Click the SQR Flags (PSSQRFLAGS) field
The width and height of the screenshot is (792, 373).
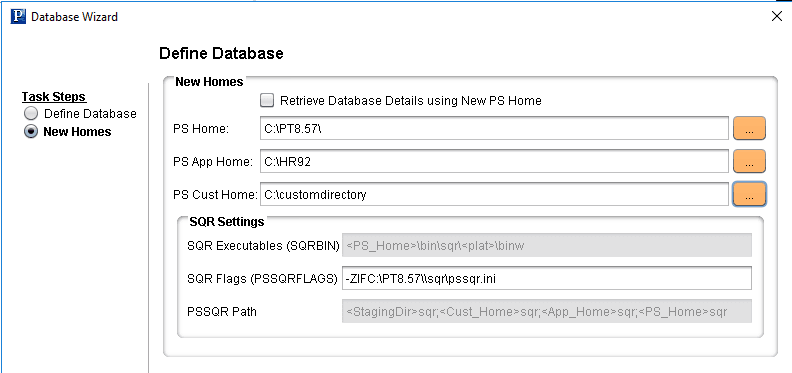547,278
